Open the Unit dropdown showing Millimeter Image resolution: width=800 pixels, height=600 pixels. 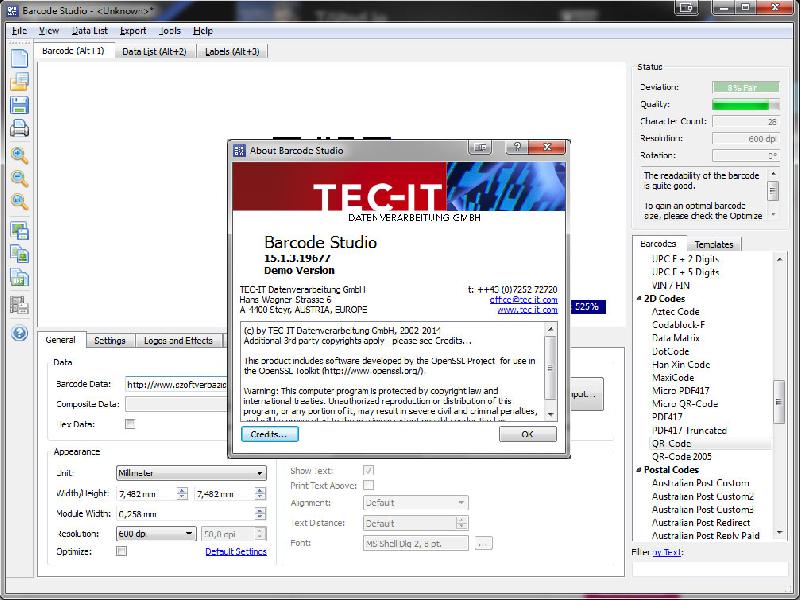(191, 473)
